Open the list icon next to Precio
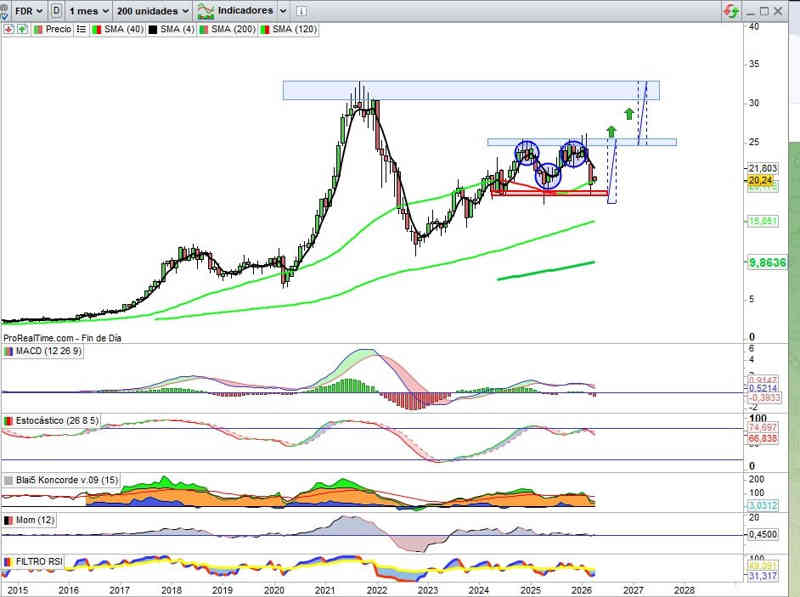The height and width of the screenshot is (597, 800). pos(81,30)
